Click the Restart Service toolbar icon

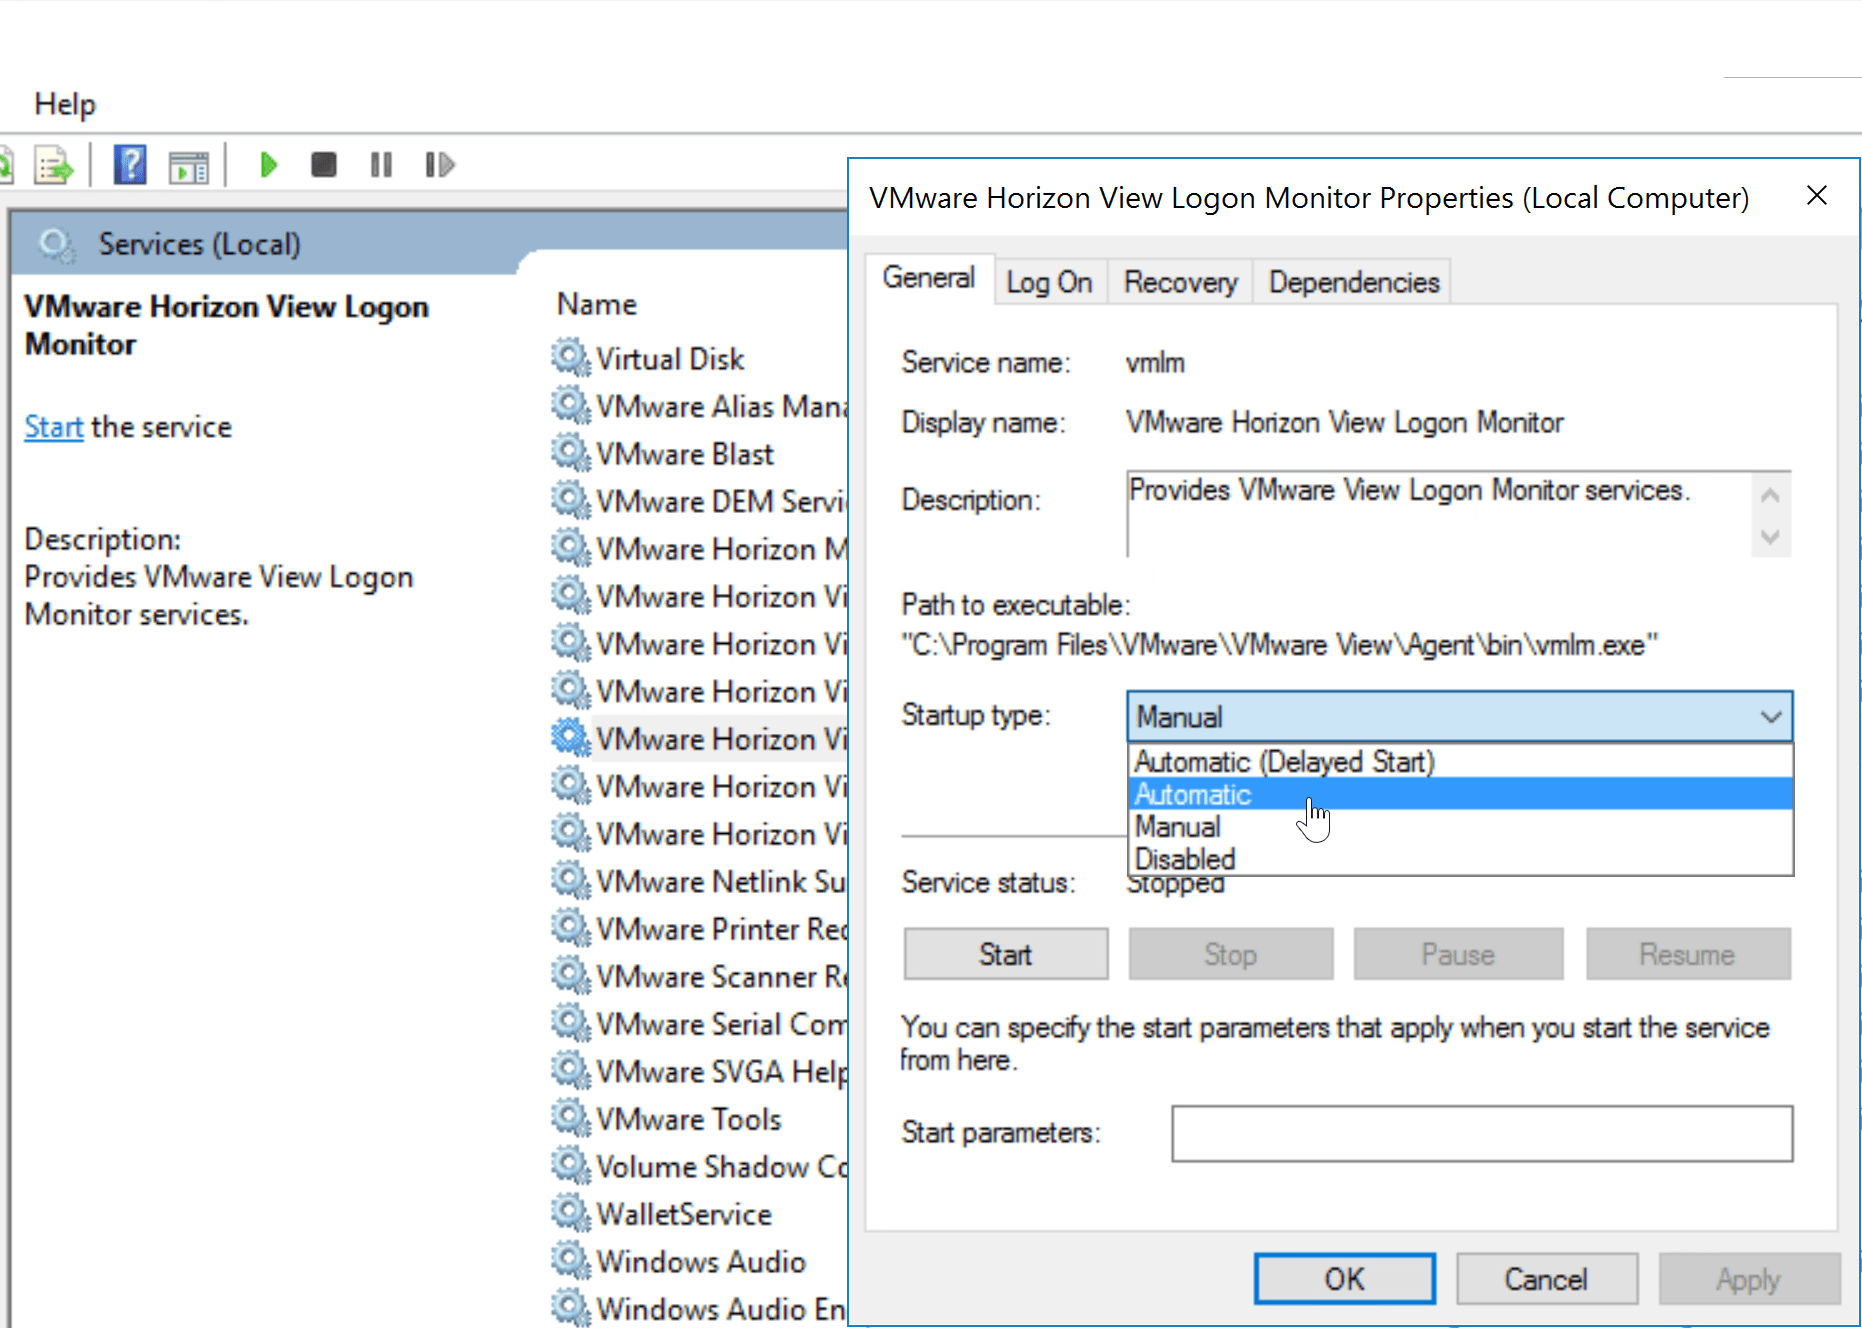click(x=440, y=165)
